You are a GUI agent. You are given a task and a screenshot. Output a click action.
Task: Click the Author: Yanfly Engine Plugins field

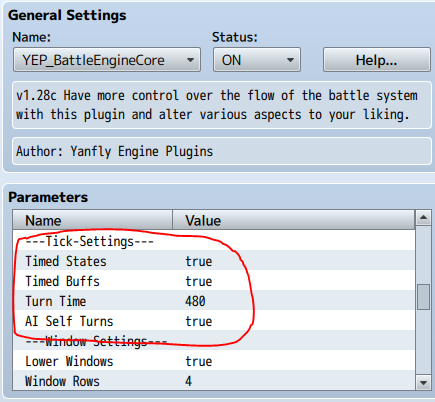222,151
